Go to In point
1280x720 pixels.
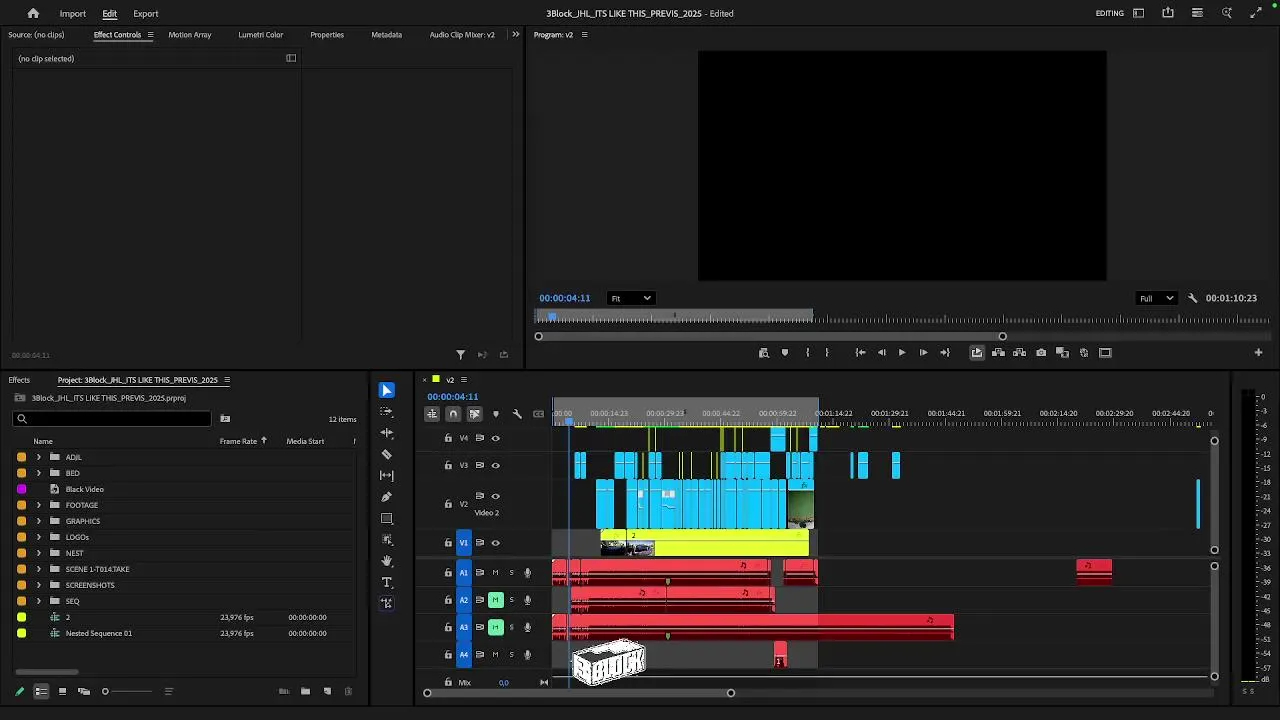tap(860, 352)
